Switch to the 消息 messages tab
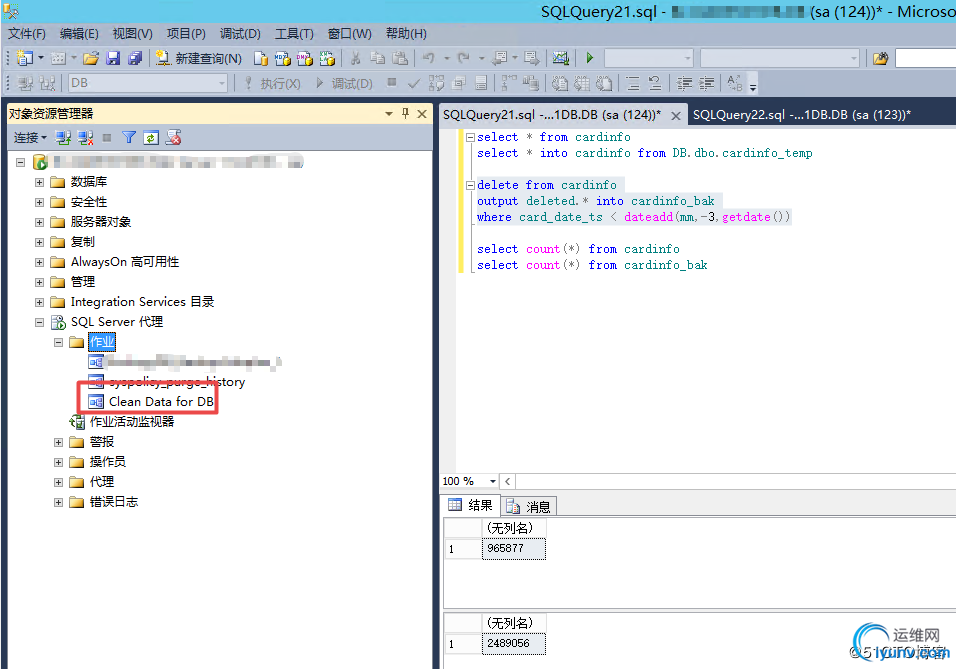The height and width of the screenshot is (669, 956). 529,506
